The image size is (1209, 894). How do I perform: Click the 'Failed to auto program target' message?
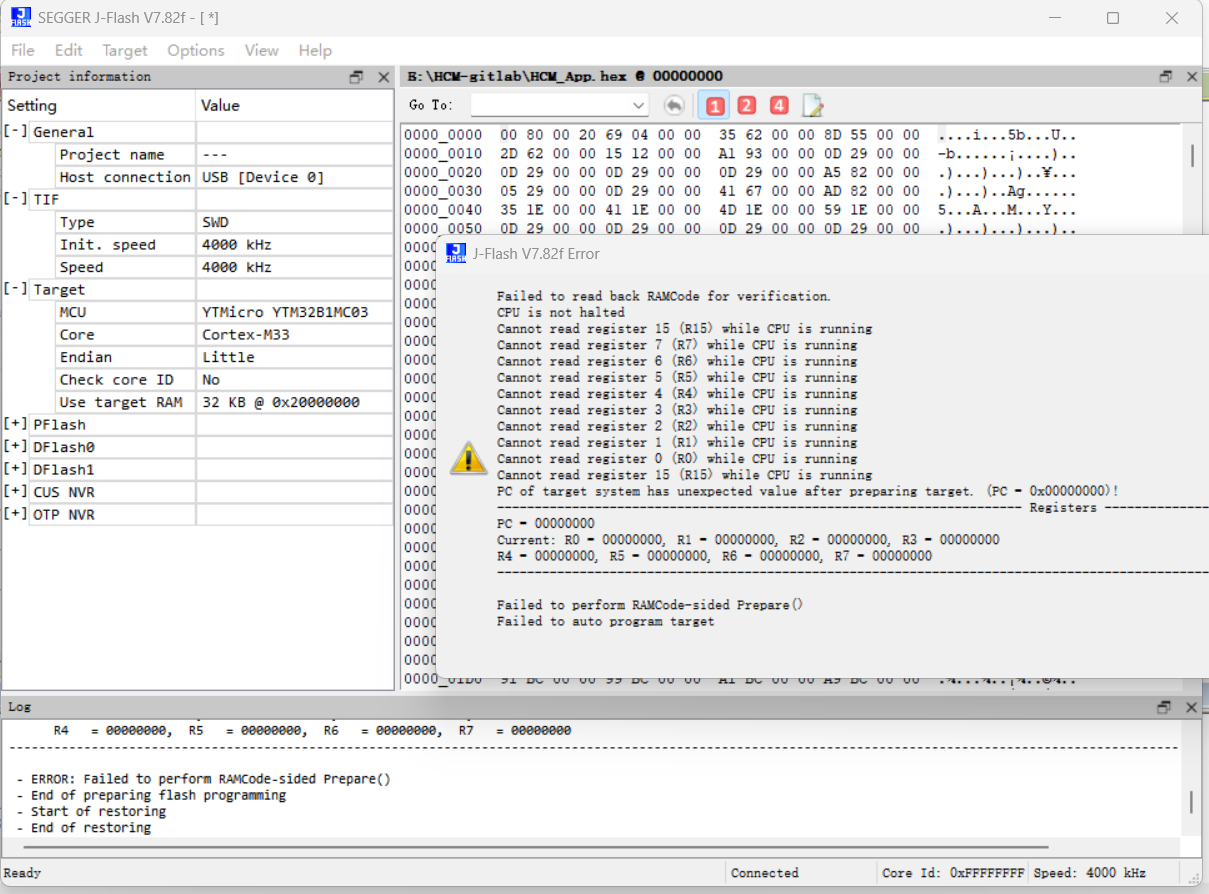[x=606, y=621]
